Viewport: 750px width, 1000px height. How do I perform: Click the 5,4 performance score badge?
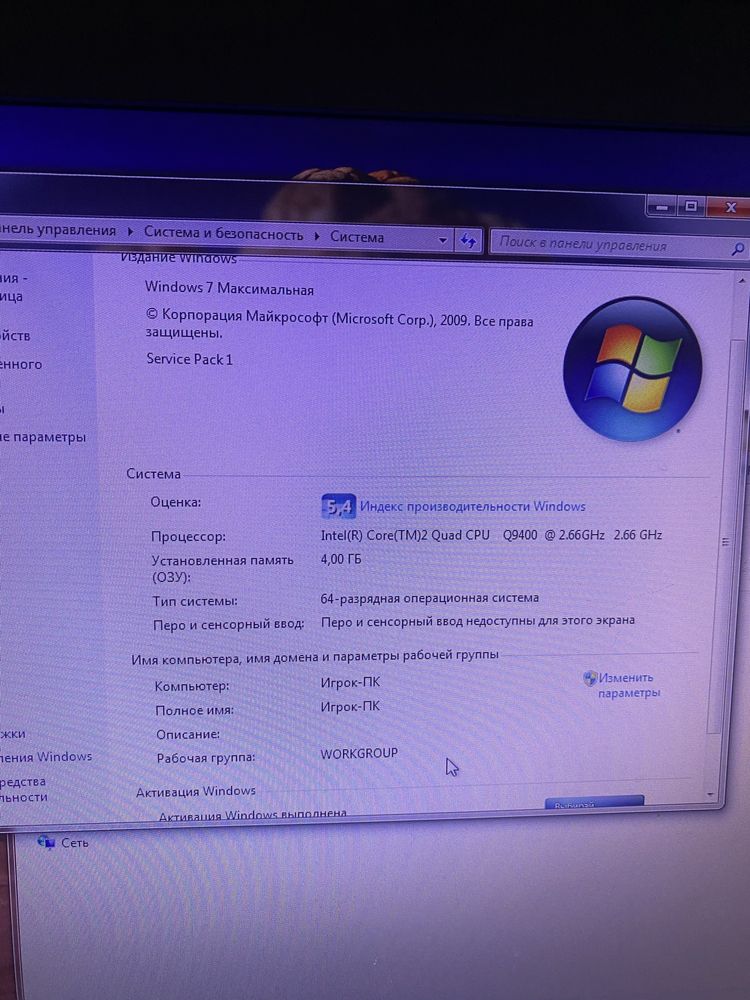338,506
